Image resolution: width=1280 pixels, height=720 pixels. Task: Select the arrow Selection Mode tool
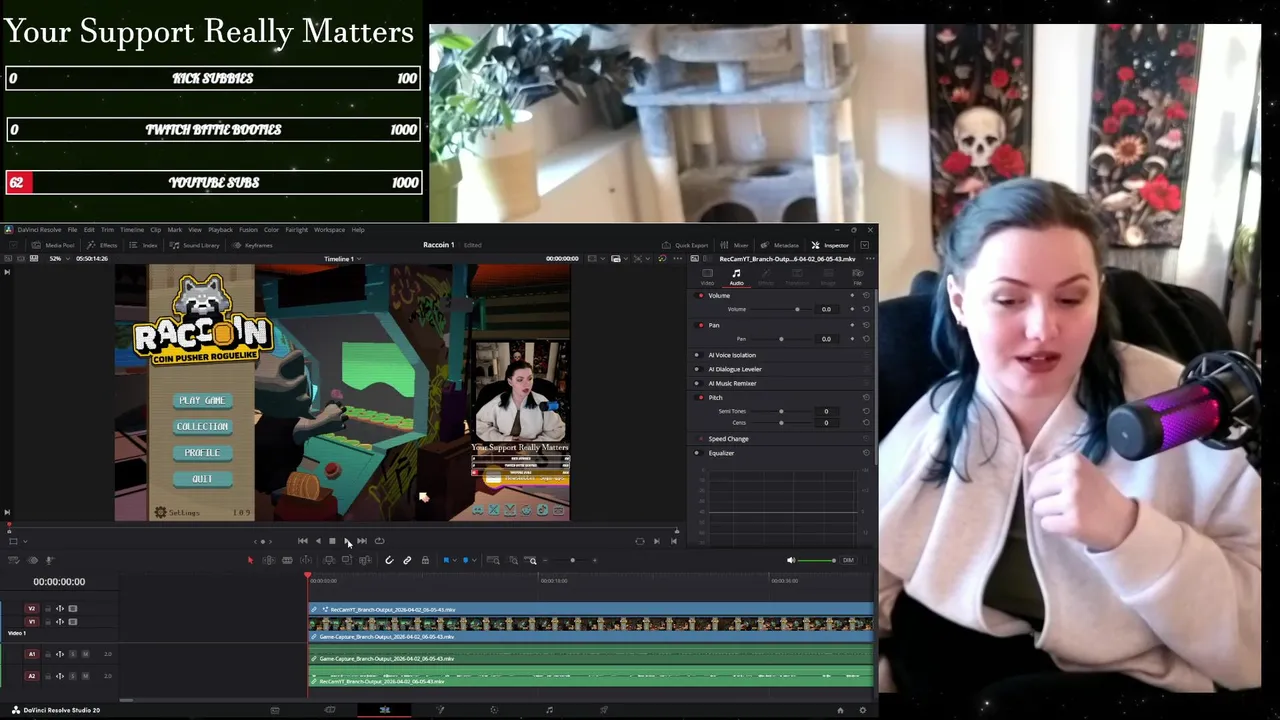tap(250, 560)
